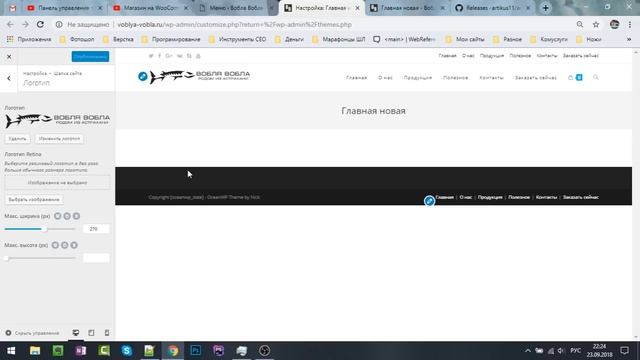This screenshot has width=640, height=360.
Task: Select tablet device icon for Макс. высота
Action: pyautogui.click(x=64, y=245)
